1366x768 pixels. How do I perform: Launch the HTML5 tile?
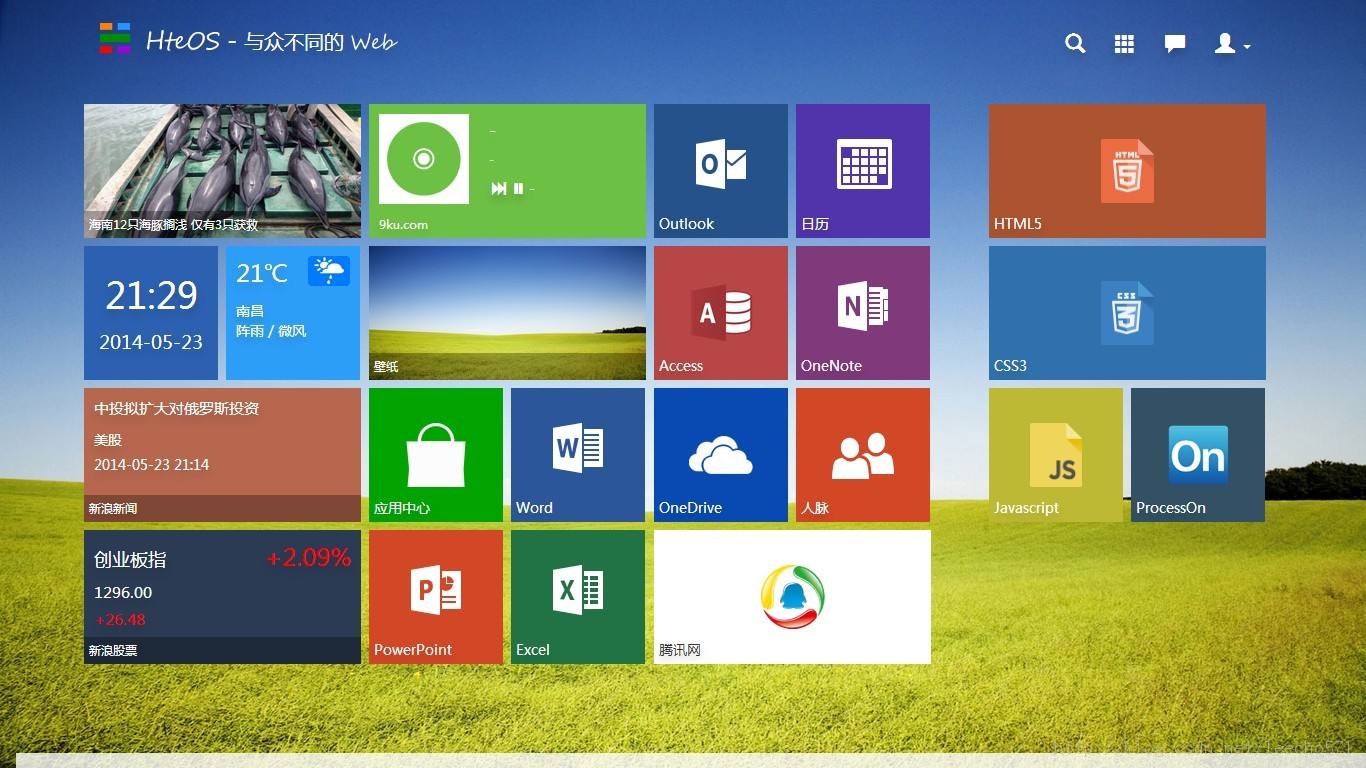tap(1126, 170)
